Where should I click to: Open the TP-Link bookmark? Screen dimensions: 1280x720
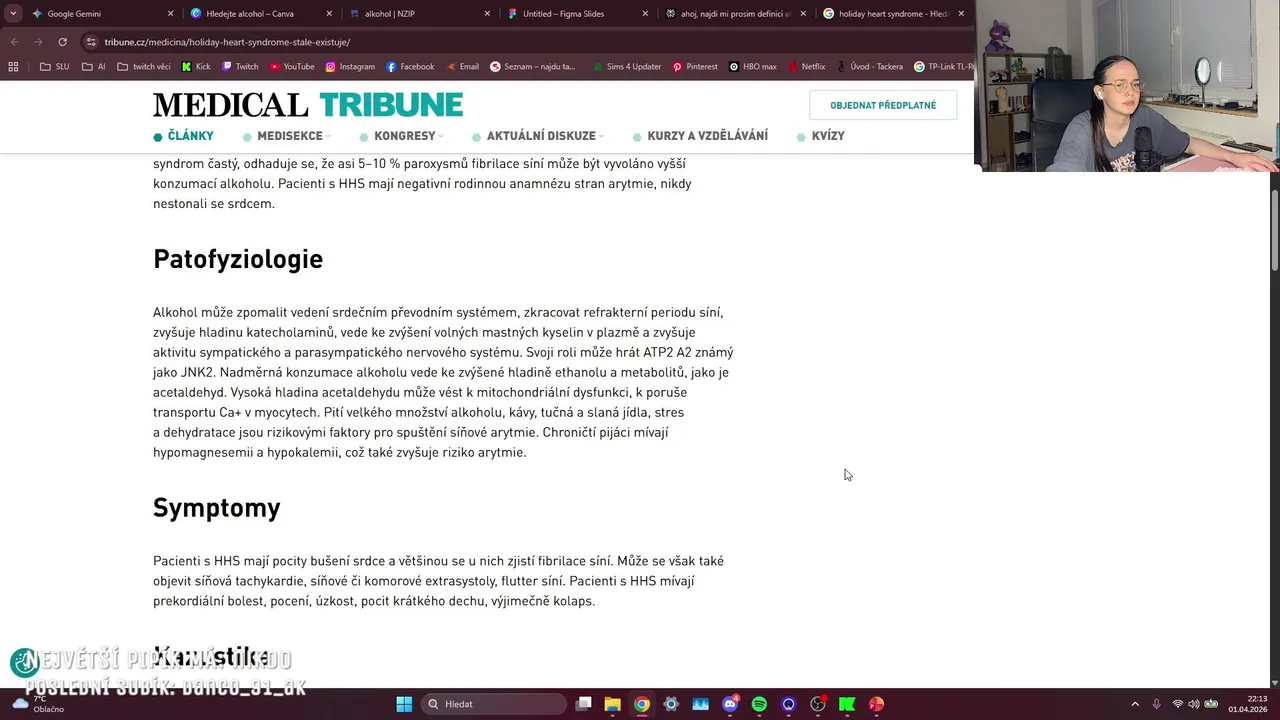[x=943, y=67]
